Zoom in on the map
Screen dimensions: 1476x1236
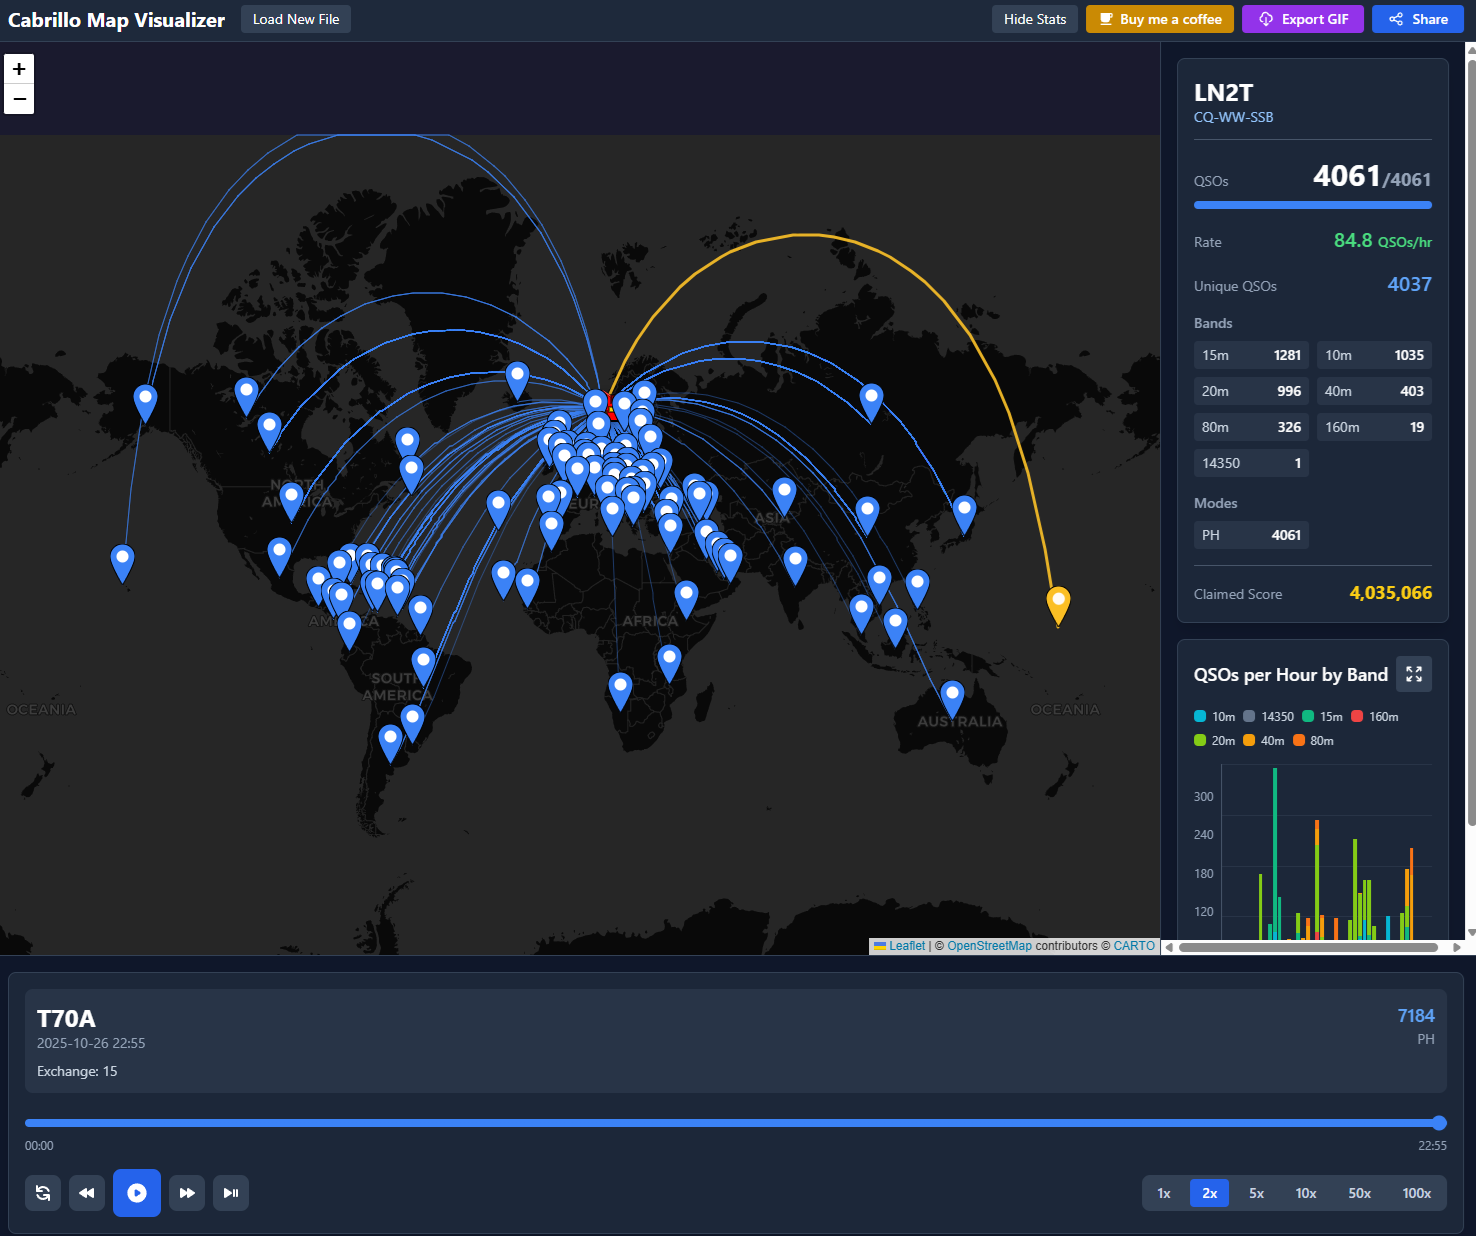click(19, 69)
